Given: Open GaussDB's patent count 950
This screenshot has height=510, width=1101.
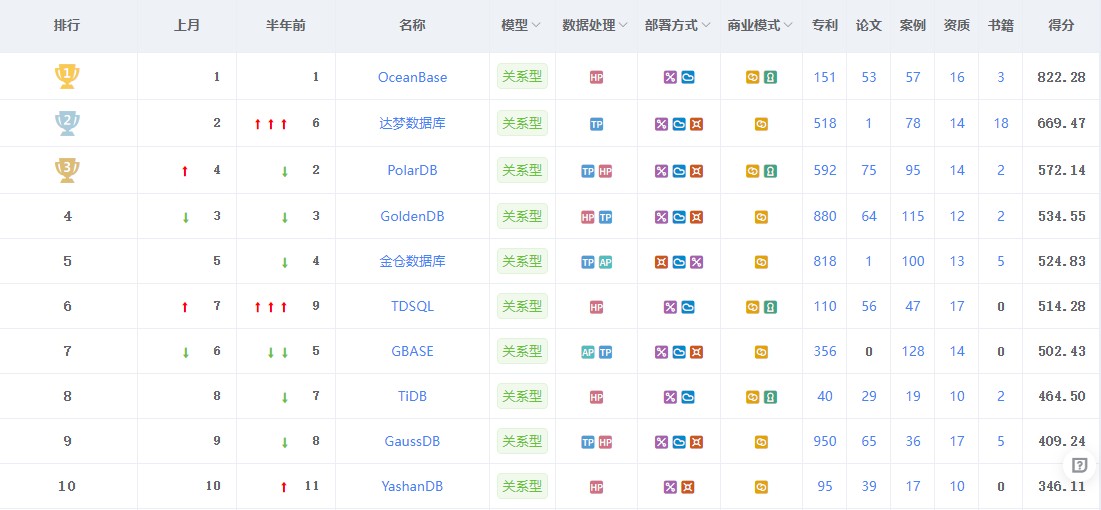Looking at the screenshot, I should 825,441.
